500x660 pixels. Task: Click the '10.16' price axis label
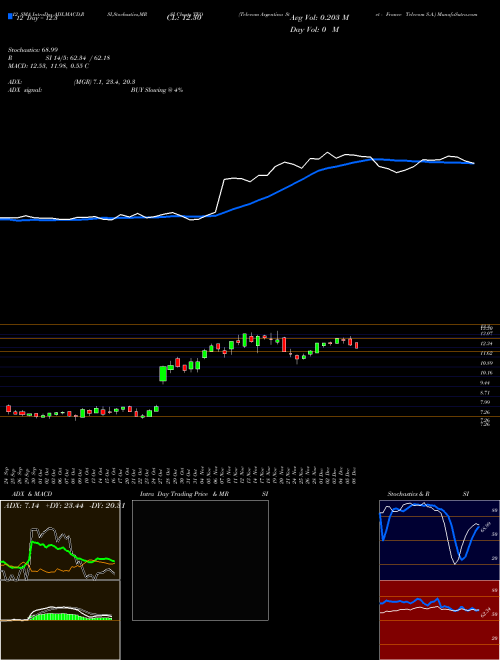click(487, 373)
